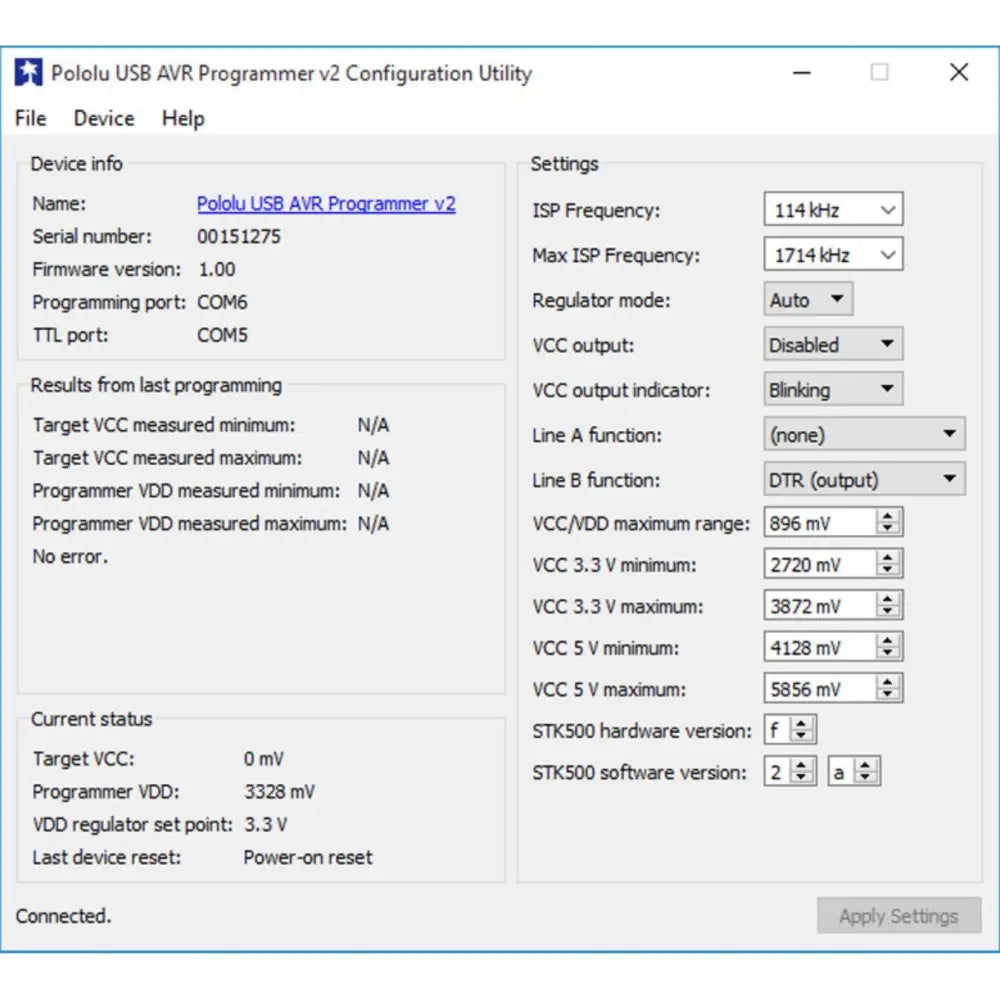1000x1000 pixels.
Task: Click the STK500 software version minor spinner arrows
Action: 866,772
